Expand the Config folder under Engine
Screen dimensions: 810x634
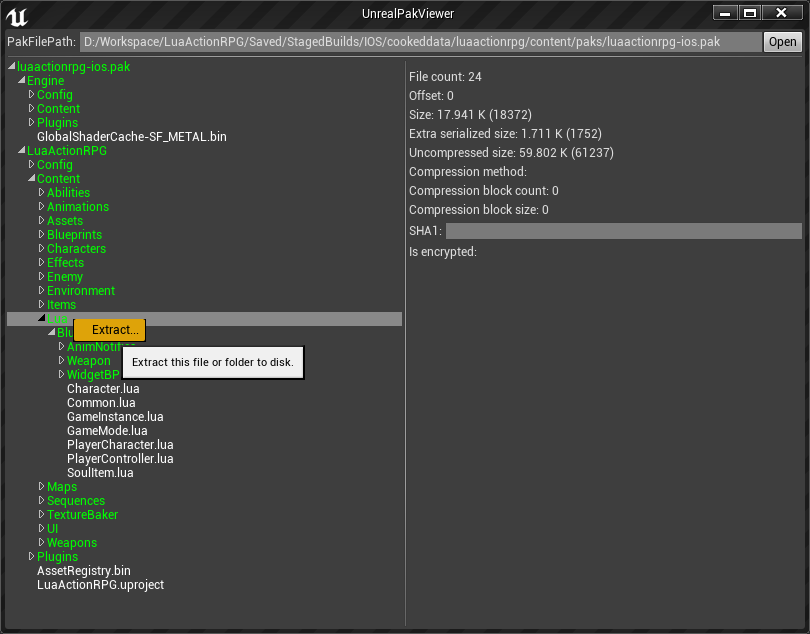32,94
